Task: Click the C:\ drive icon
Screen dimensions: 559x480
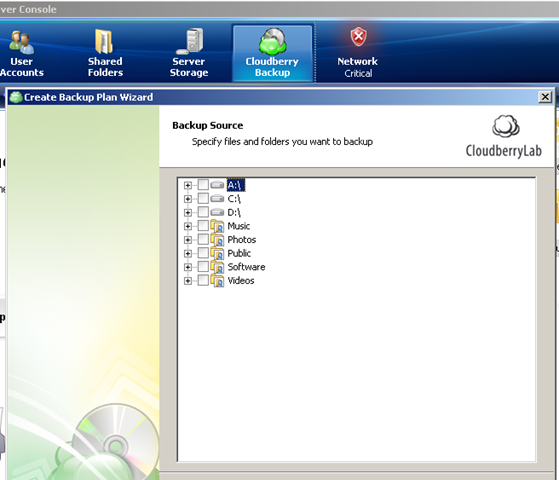Action: (x=217, y=199)
